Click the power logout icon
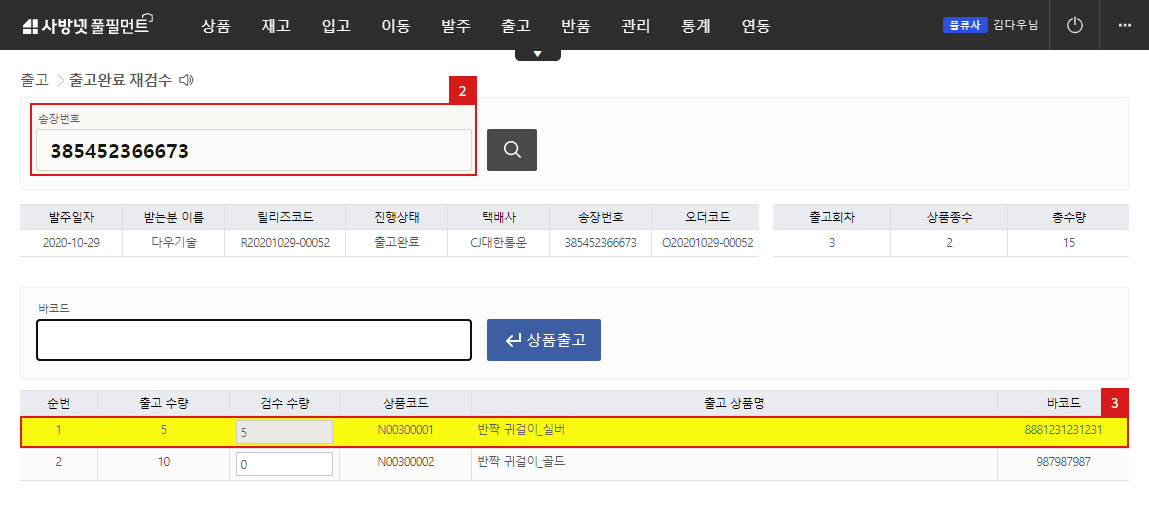The width and height of the screenshot is (1149, 509). point(1074,26)
